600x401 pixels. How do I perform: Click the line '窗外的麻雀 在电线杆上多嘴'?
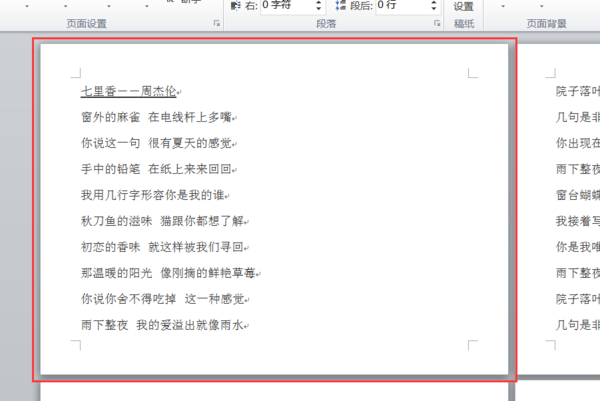click(x=157, y=117)
